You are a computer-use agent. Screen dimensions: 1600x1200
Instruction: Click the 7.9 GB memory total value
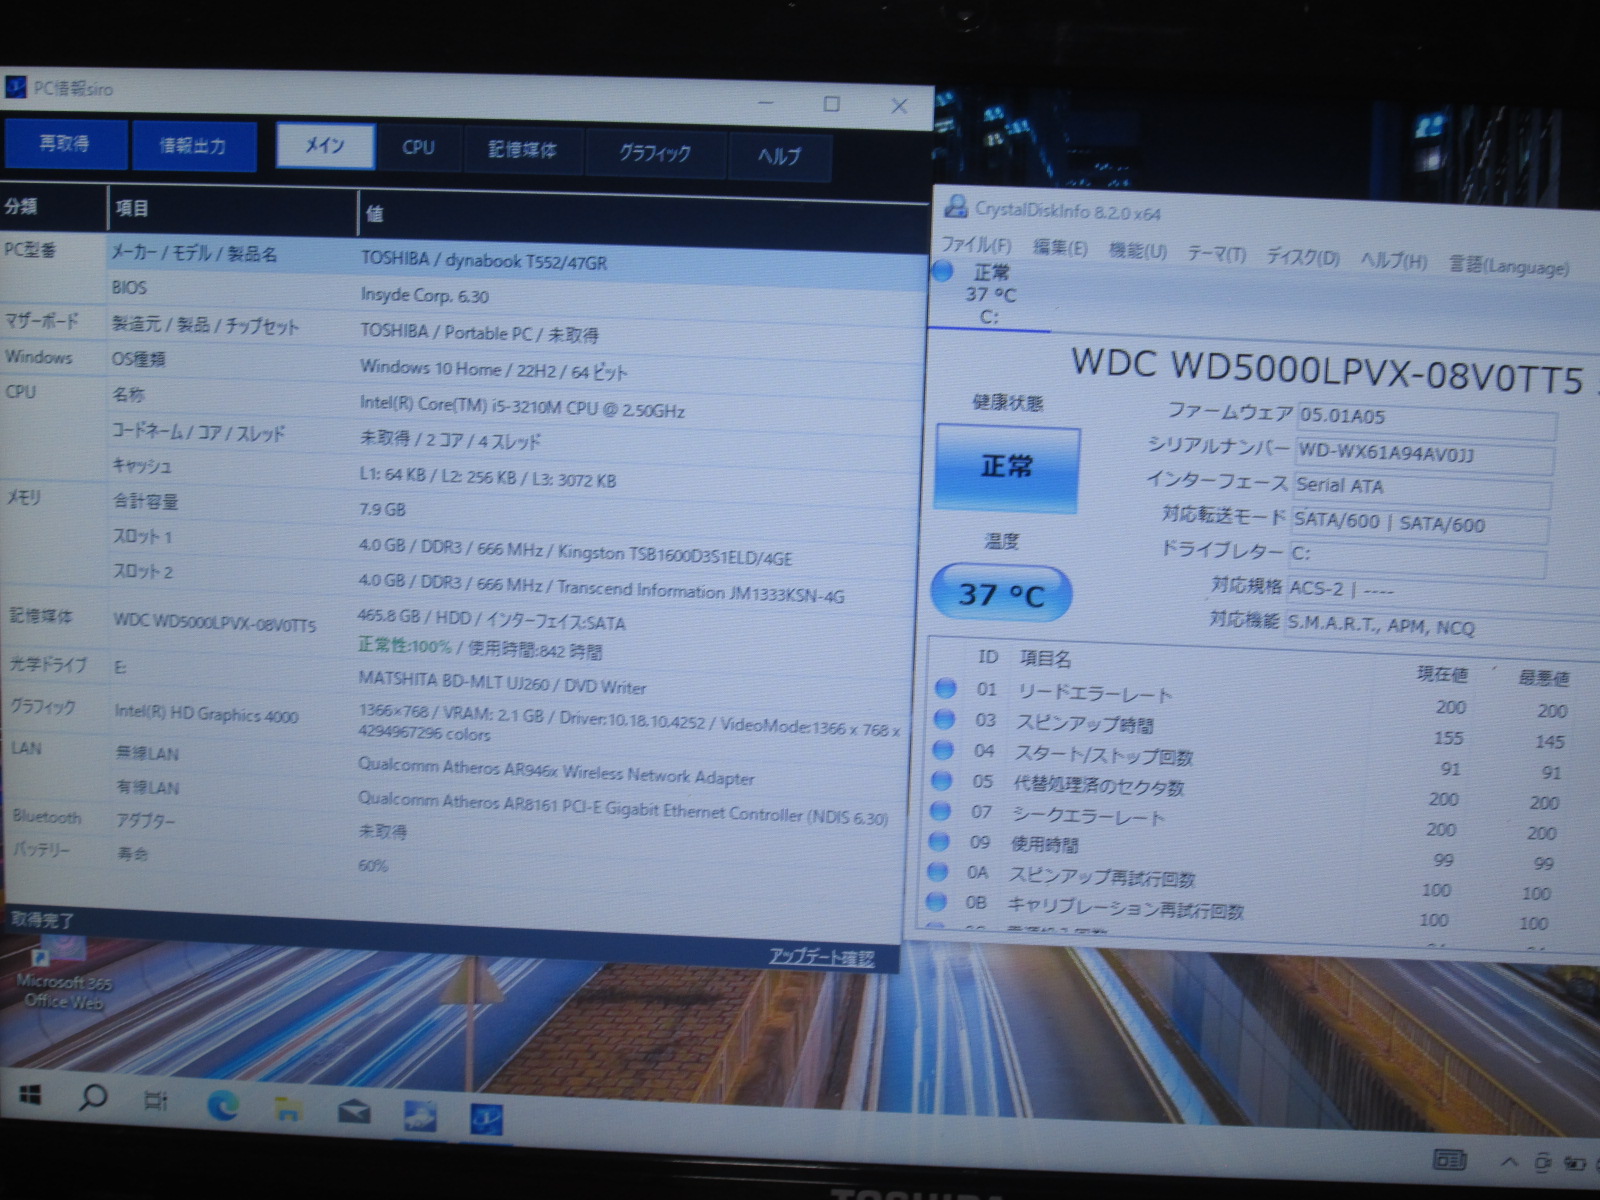(x=382, y=509)
